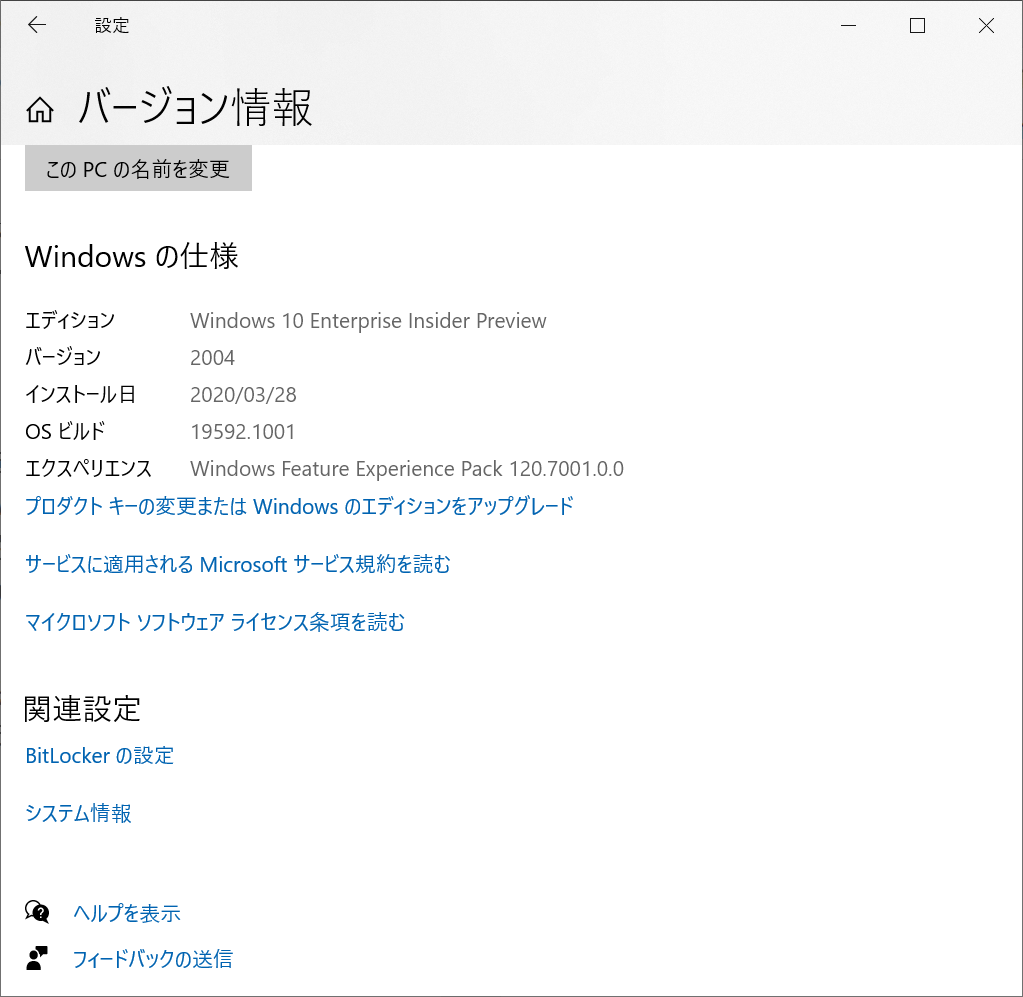
Task: Minimize the Settings window
Action: click(848, 25)
